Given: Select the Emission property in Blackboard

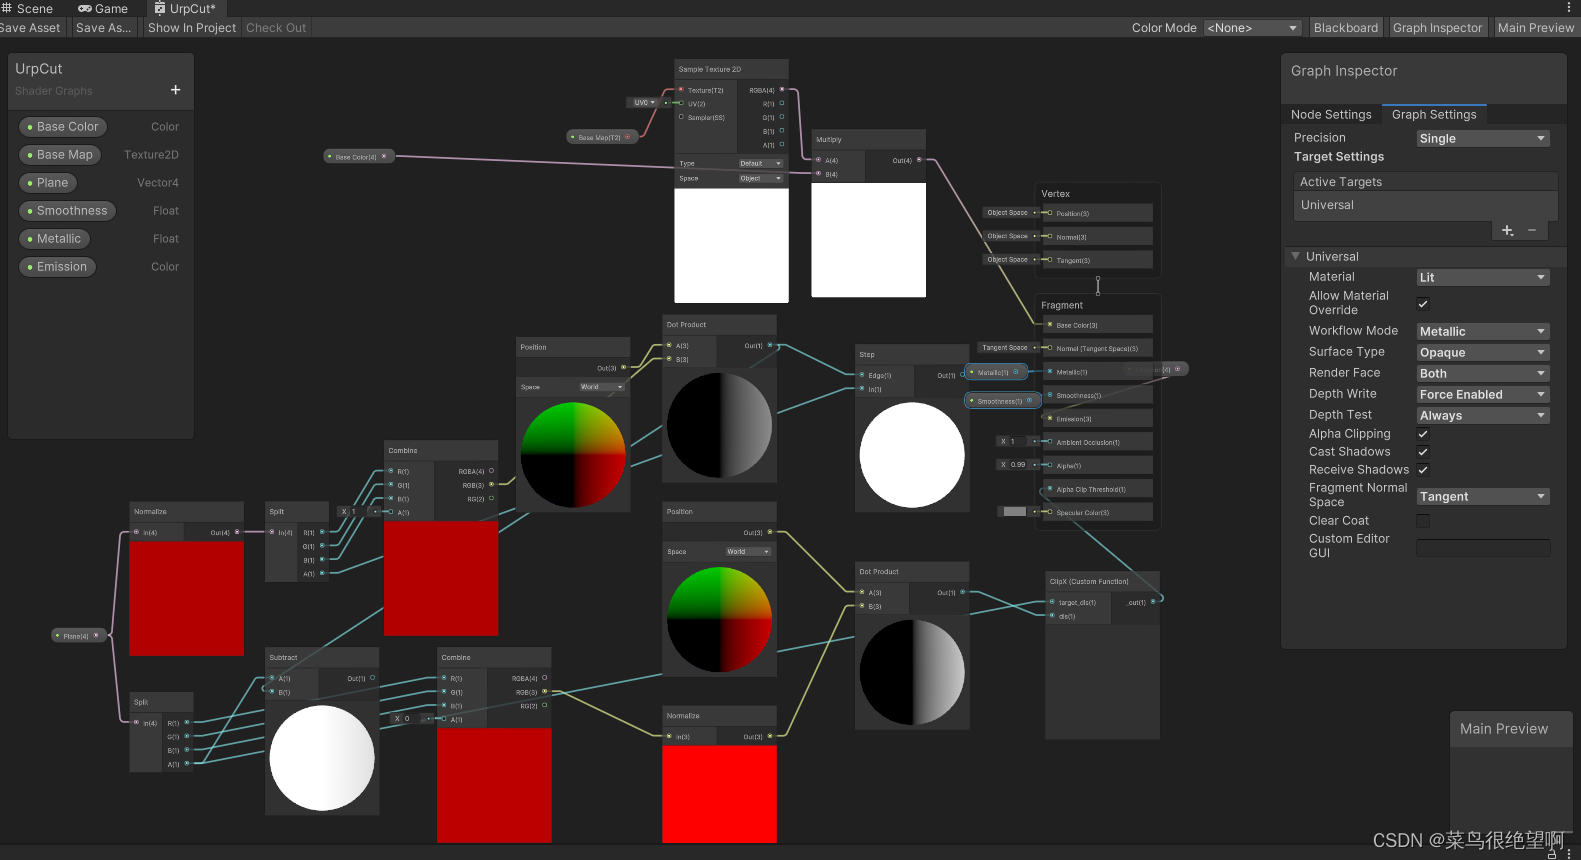Looking at the screenshot, I should pos(58,267).
